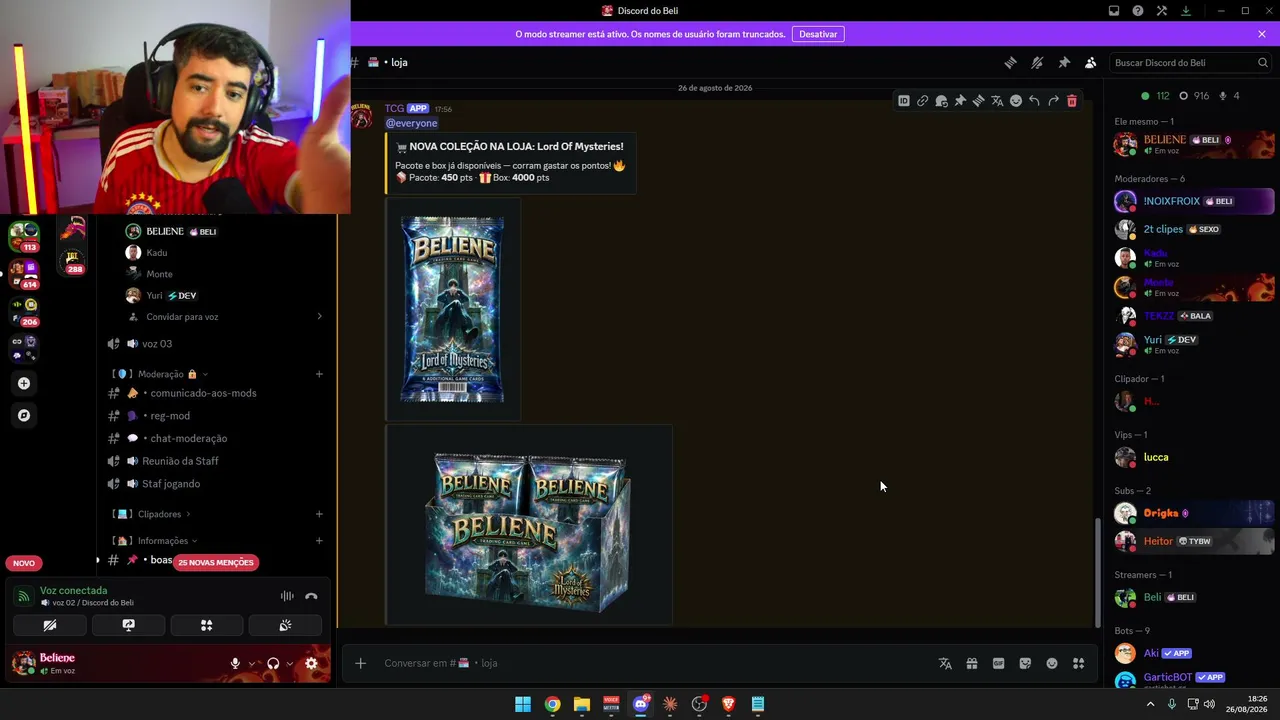Pin the TCG message from hover toolbar
The height and width of the screenshot is (720, 1280).
click(x=960, y=101)
